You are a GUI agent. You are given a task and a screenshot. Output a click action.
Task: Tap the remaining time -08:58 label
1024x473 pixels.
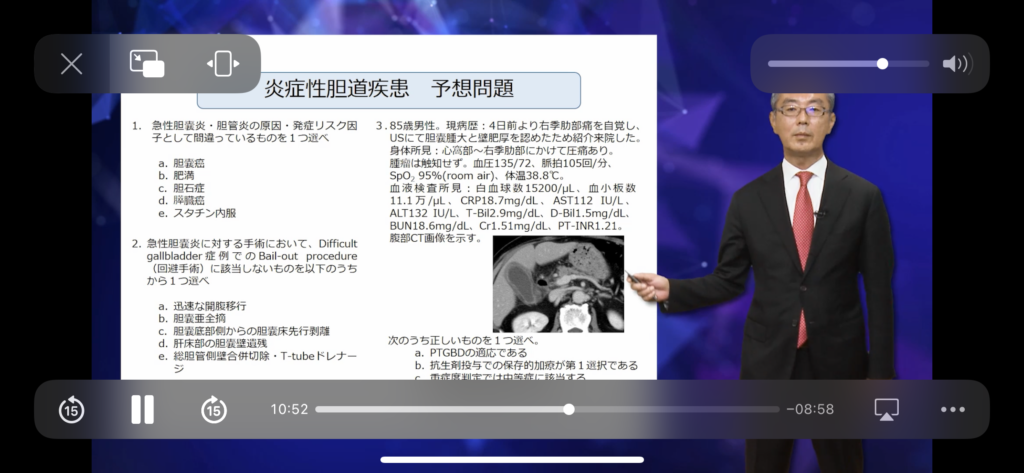pos(810,409)
